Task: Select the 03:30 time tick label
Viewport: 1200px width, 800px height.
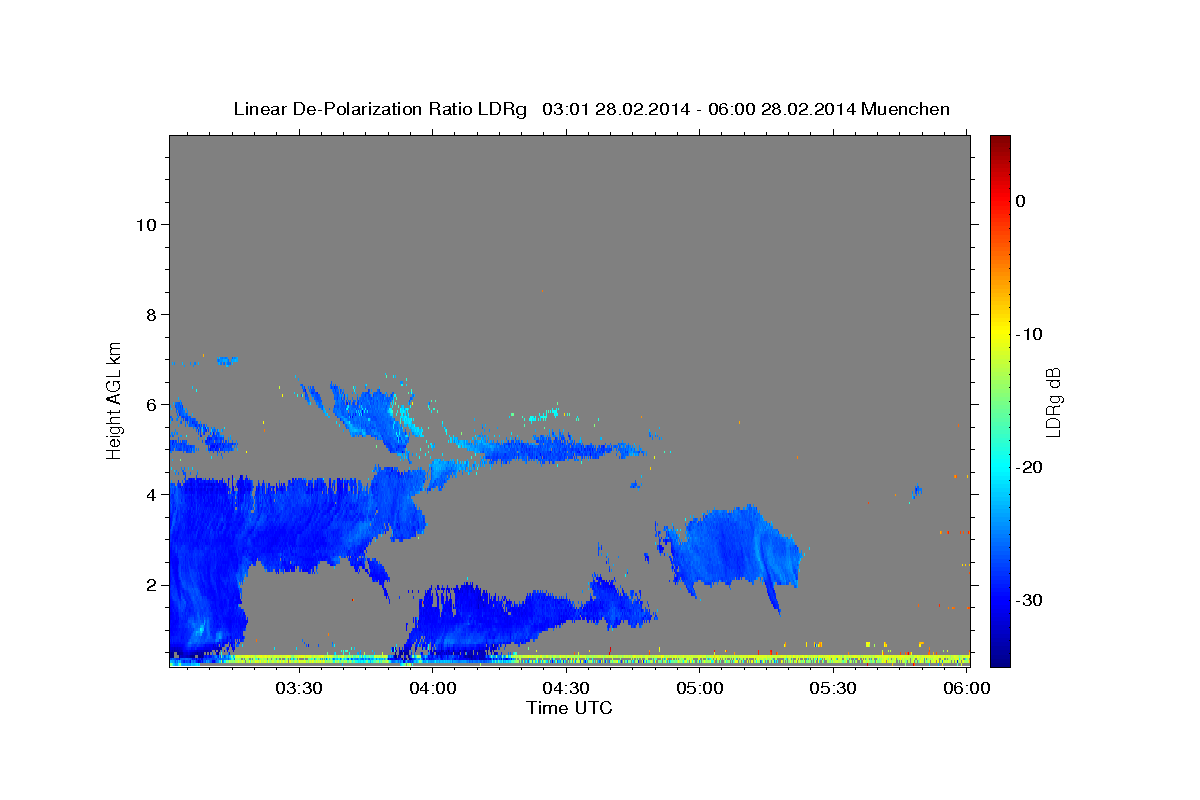Action: point(299,688)
